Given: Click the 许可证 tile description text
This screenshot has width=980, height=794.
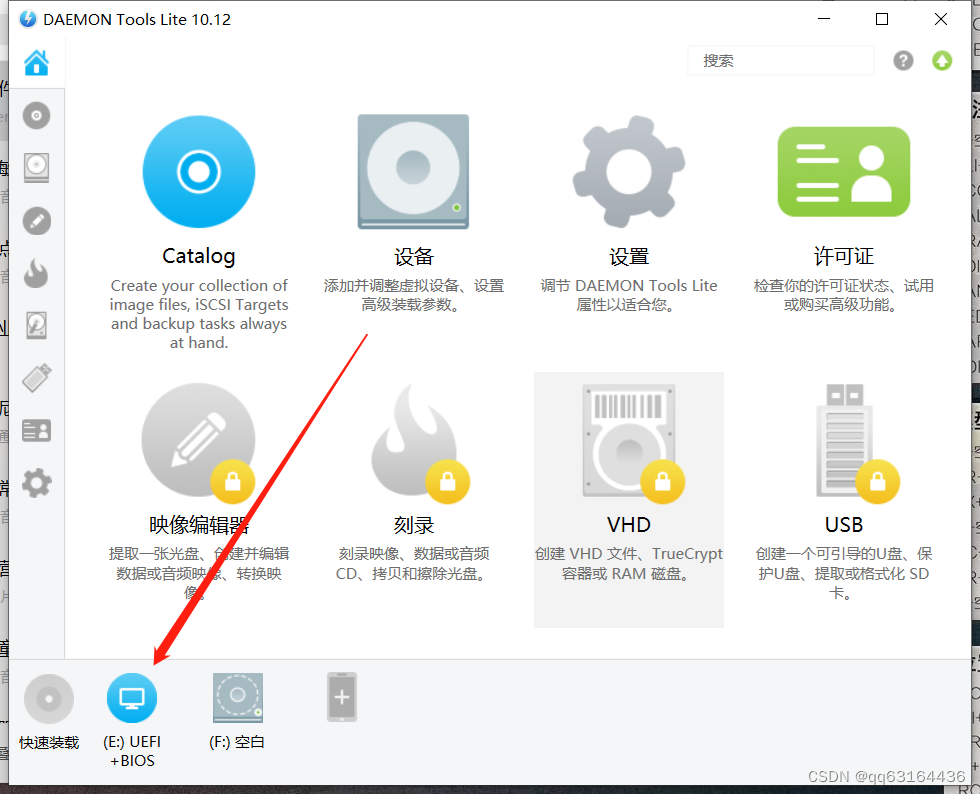Looking at the screenshot, I should (x=844, y=295).
